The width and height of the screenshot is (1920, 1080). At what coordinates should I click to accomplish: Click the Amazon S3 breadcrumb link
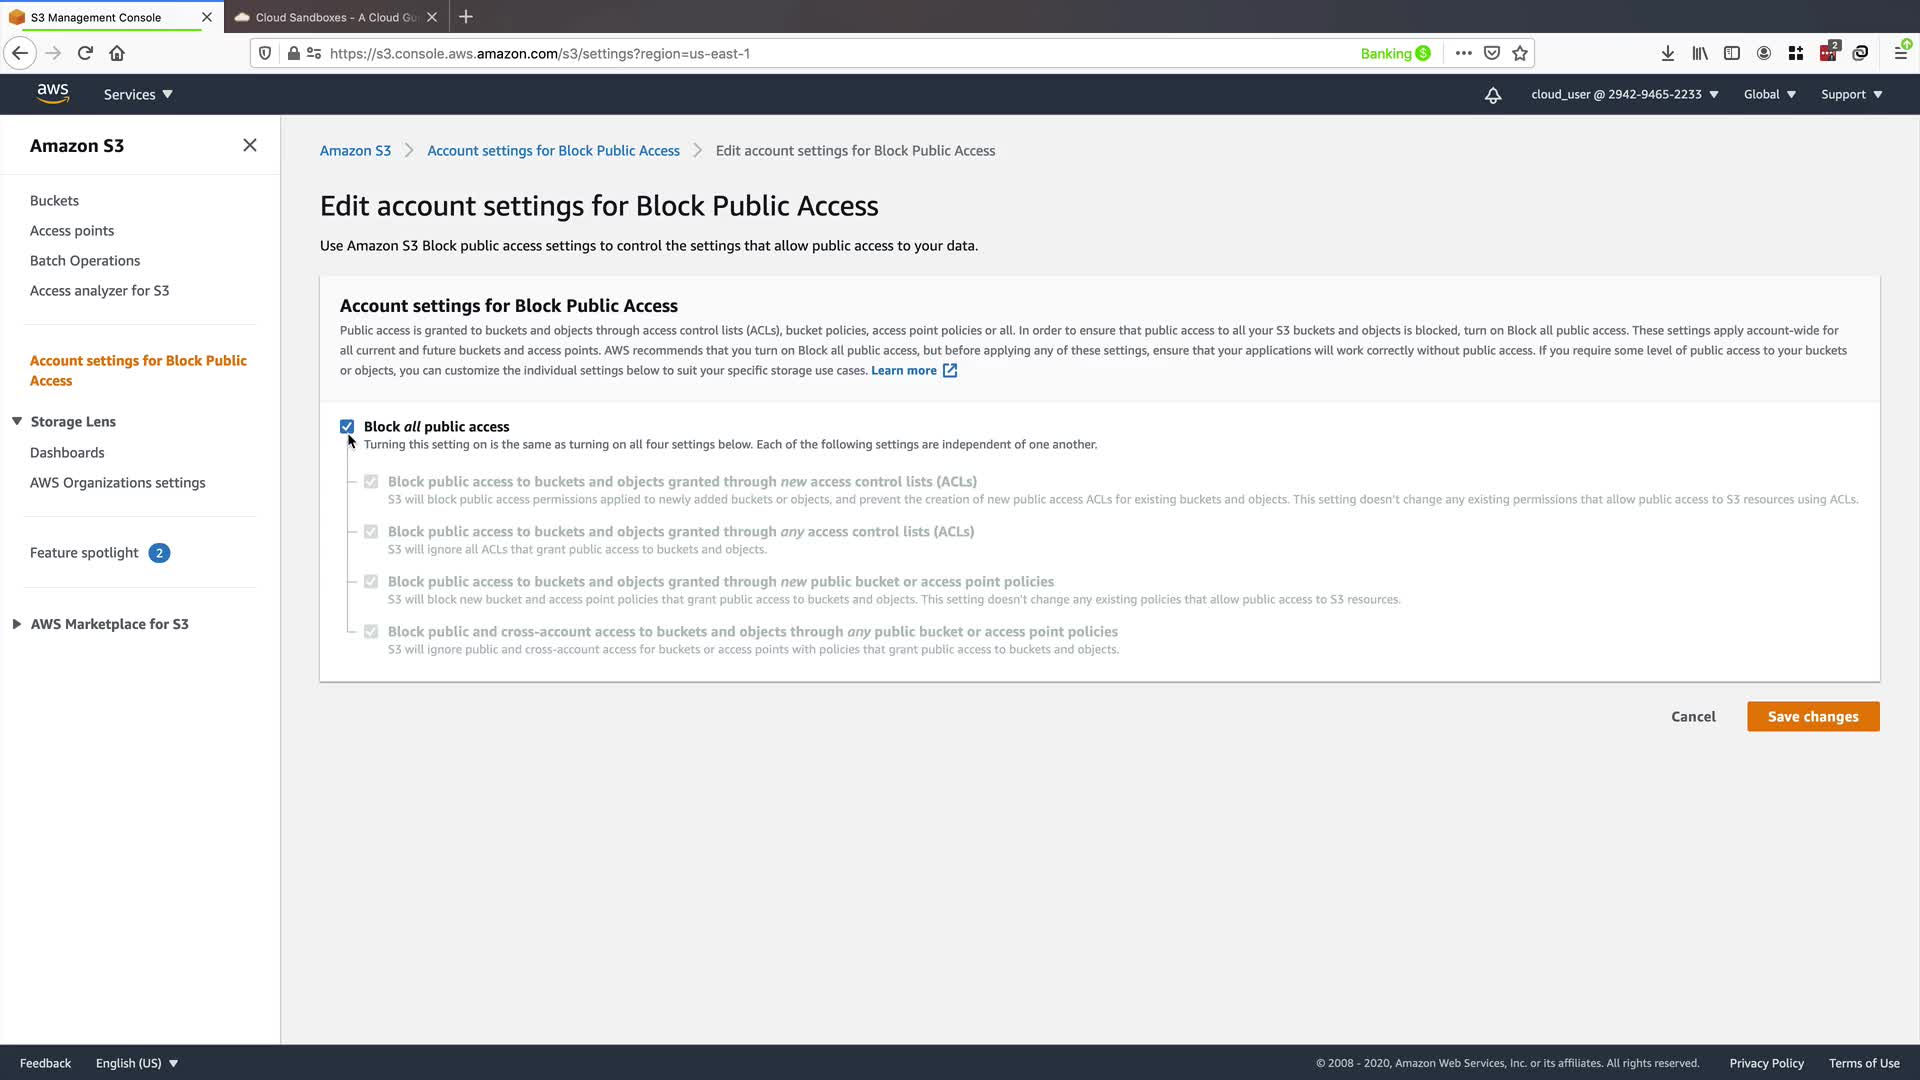[355, 150]
